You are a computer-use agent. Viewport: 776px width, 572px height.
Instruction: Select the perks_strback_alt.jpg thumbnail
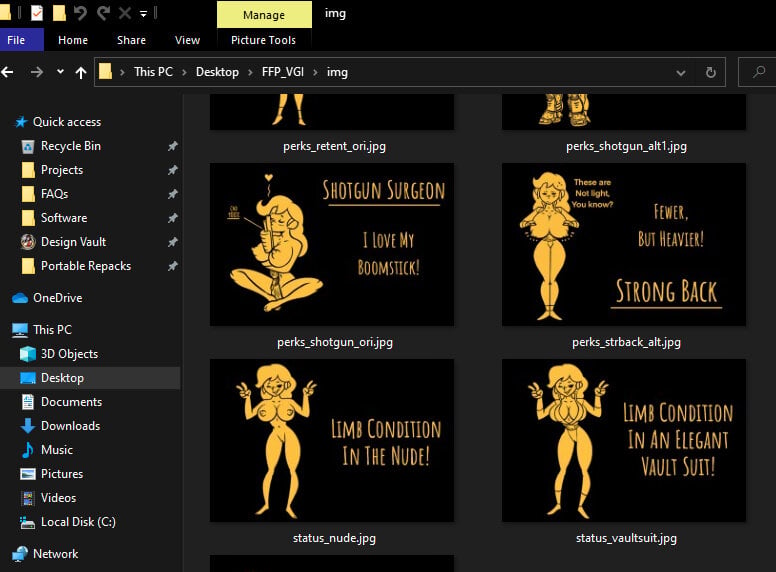click(x=624, y=244)
